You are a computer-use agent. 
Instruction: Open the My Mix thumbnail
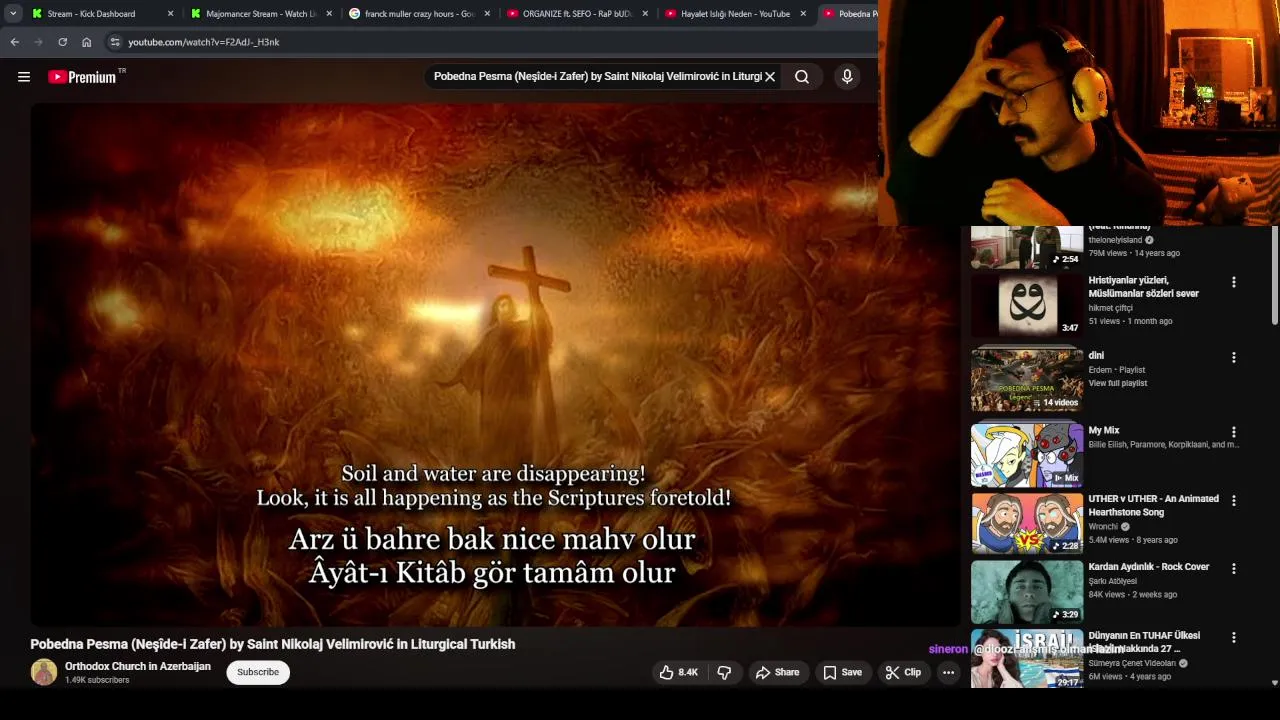(x=1027, y=455)
